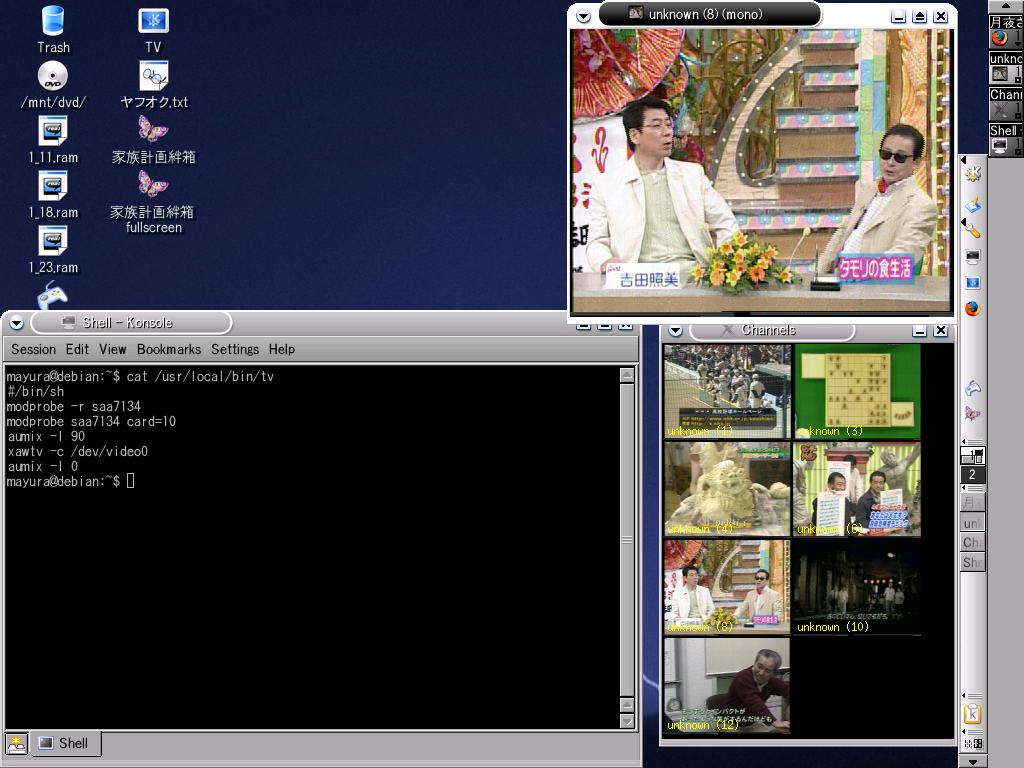1024x768 pixels.
Task: Open the Channels window menu arrow
Action: 676,331
